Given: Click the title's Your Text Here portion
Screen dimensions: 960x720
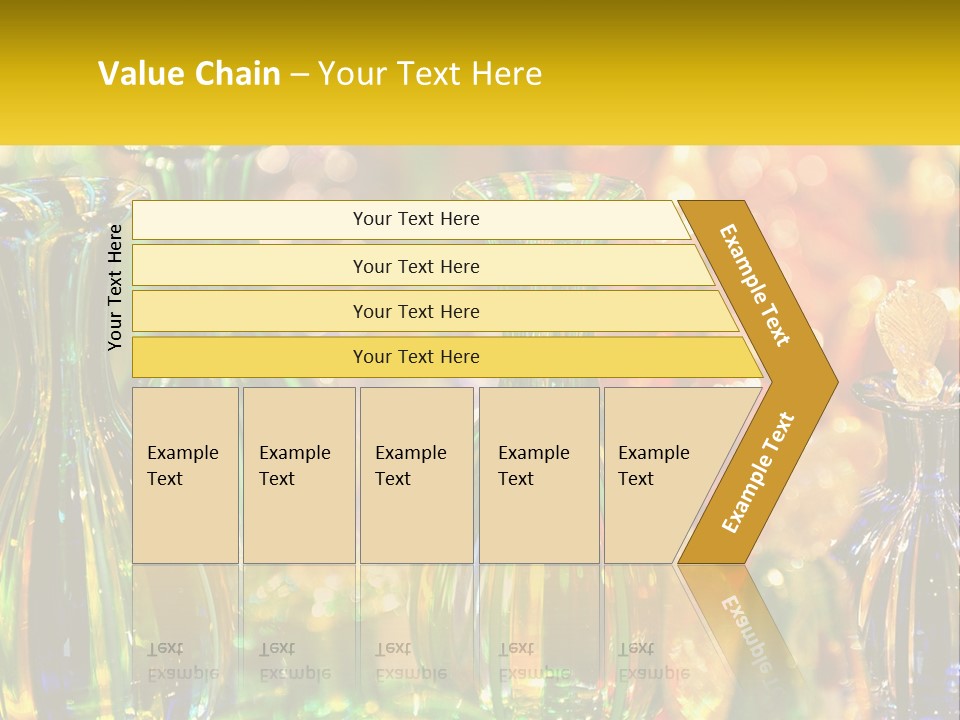Looking at the screenshot, I should tap(430, 73).
